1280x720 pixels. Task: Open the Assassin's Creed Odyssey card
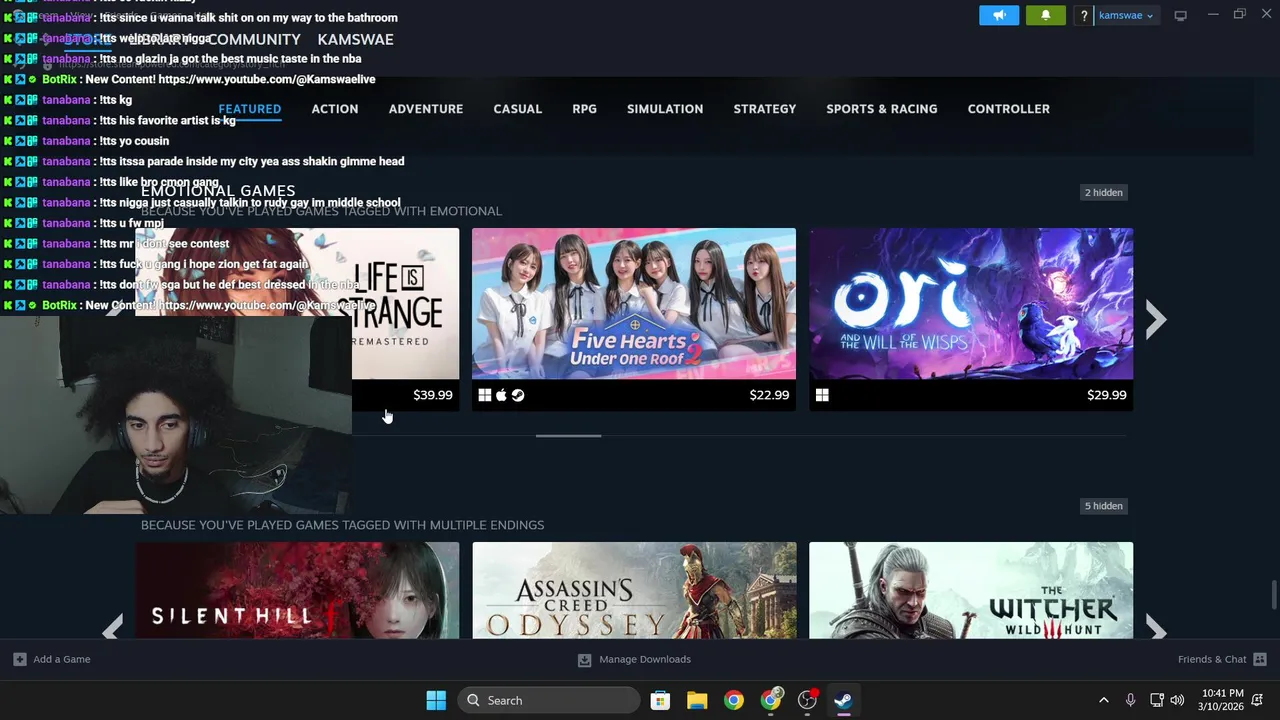(634, 590)
